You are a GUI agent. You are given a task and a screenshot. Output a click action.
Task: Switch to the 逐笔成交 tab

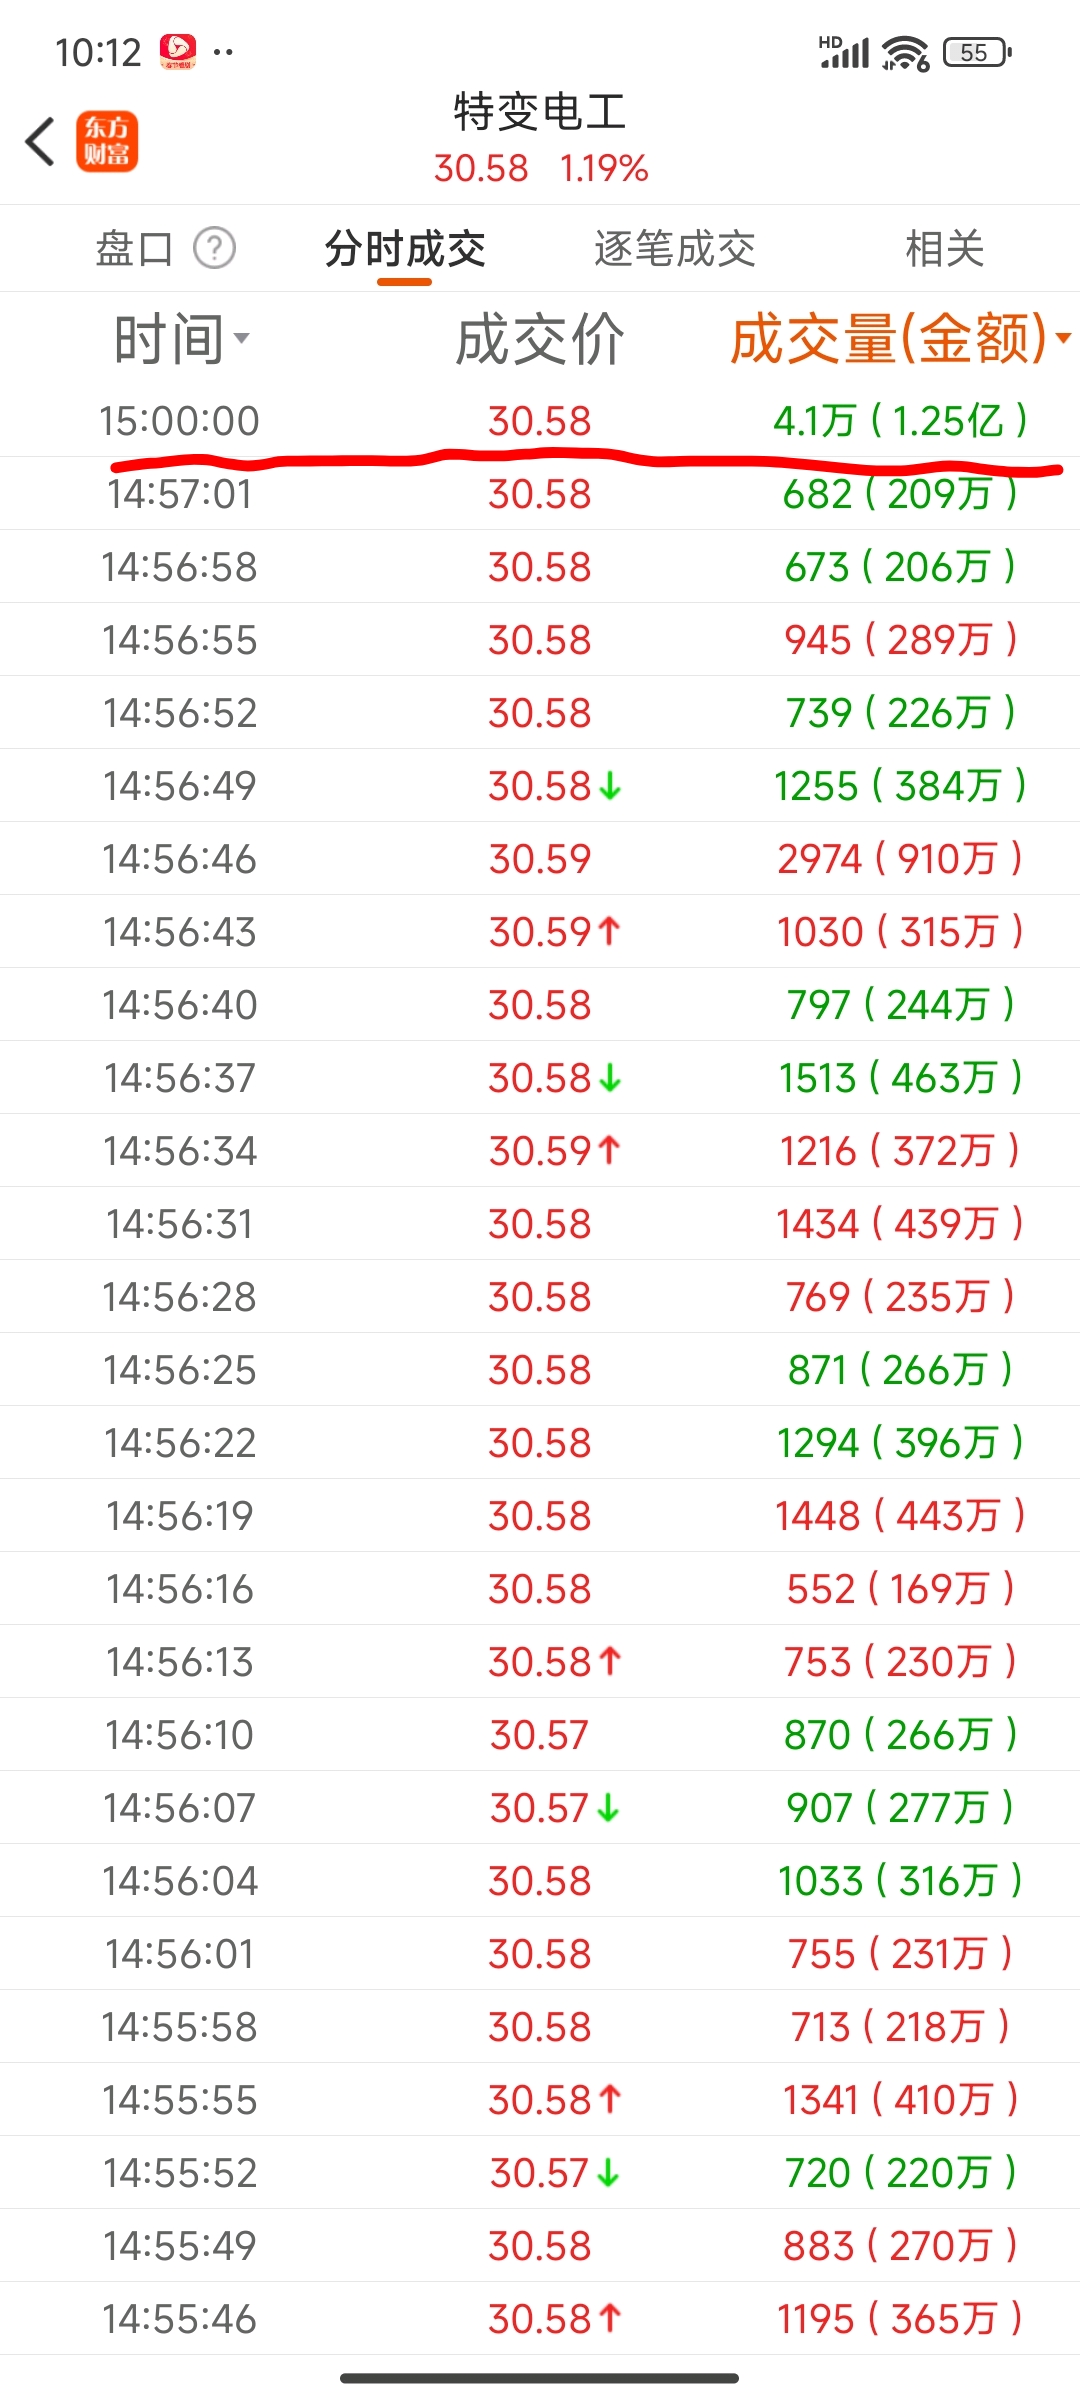(675, 248)
